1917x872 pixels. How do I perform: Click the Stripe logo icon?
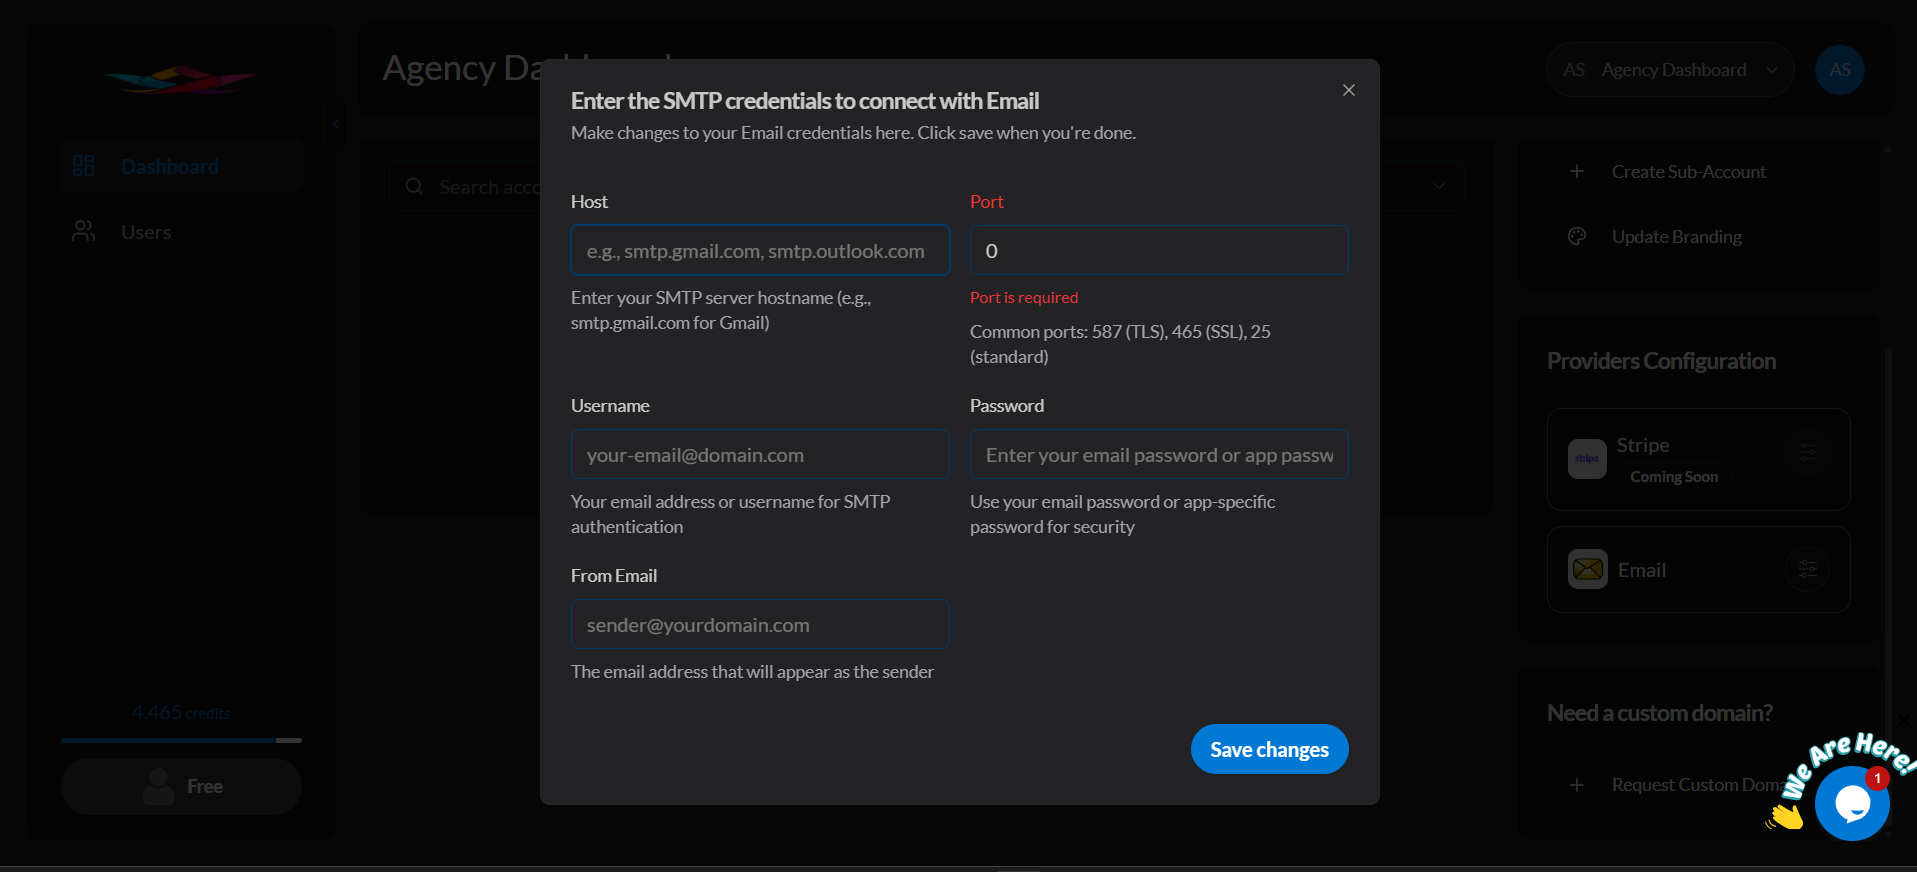click(x=1587, y=459)
